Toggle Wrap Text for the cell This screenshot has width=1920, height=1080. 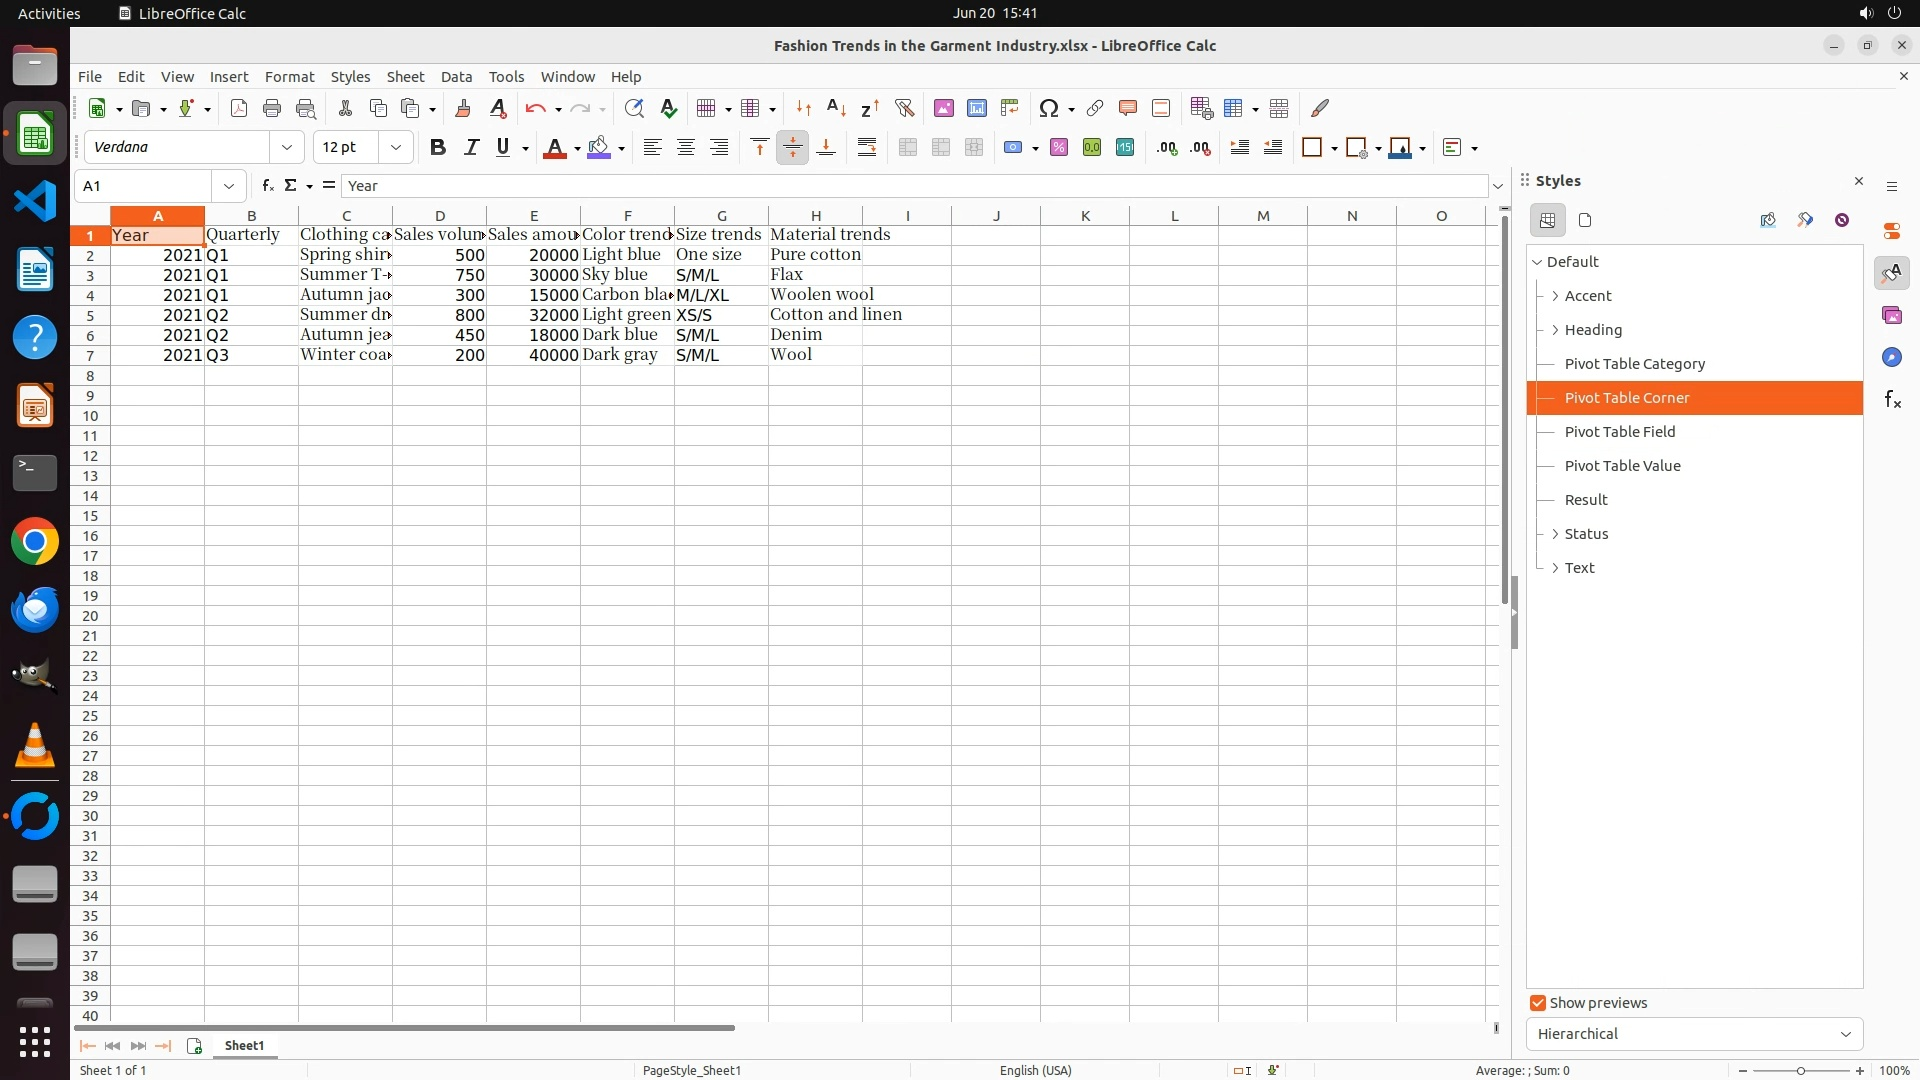[x=867, y=148]
